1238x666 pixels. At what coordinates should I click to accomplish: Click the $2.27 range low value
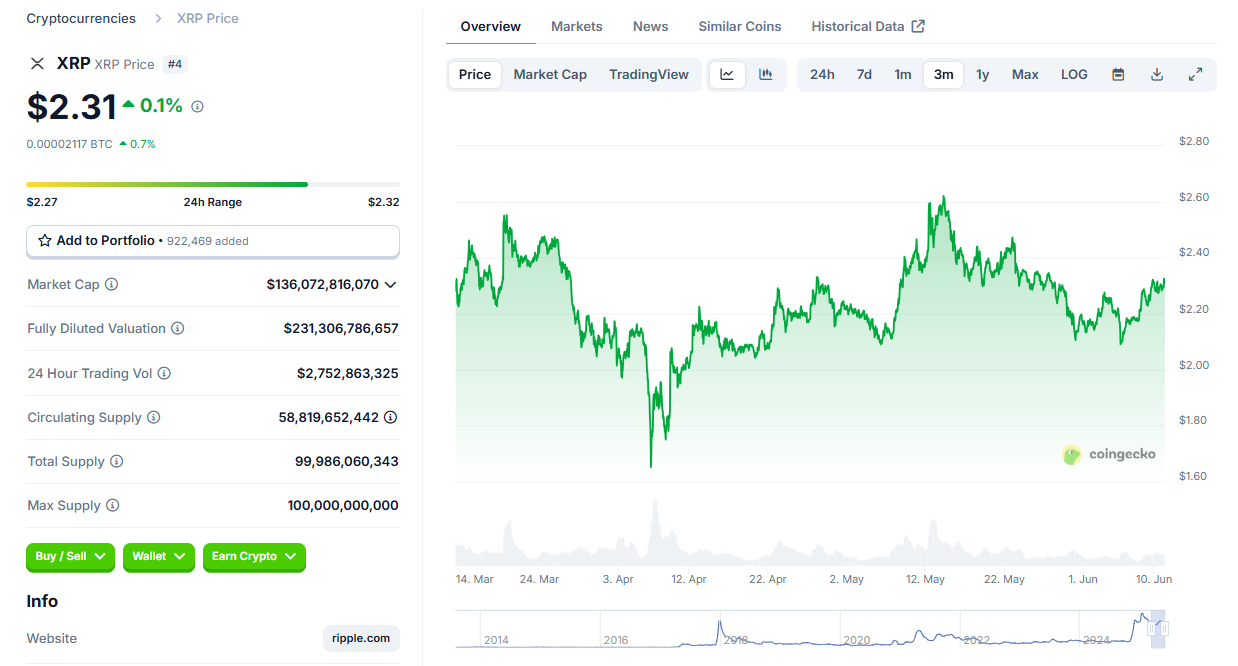point(41,202)
